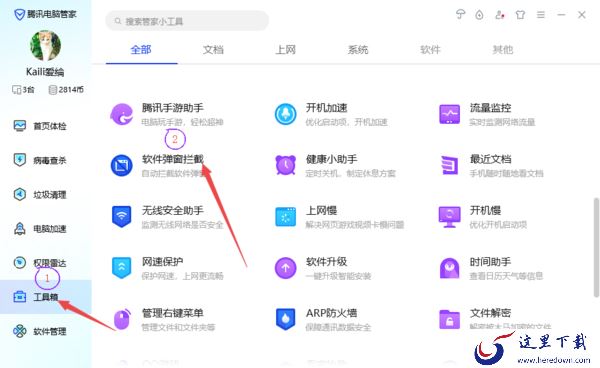Click the 电脑加速 rocket sidebar icon
Image resolution: width=600 pixels, height=368 pixels.
coord(20,228)
